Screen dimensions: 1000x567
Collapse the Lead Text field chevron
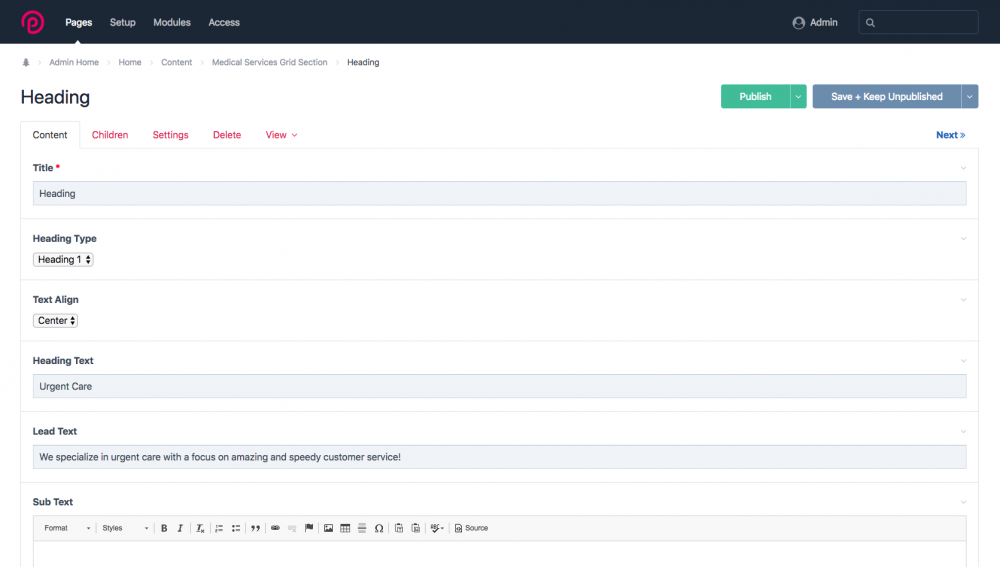pos(964,432)
